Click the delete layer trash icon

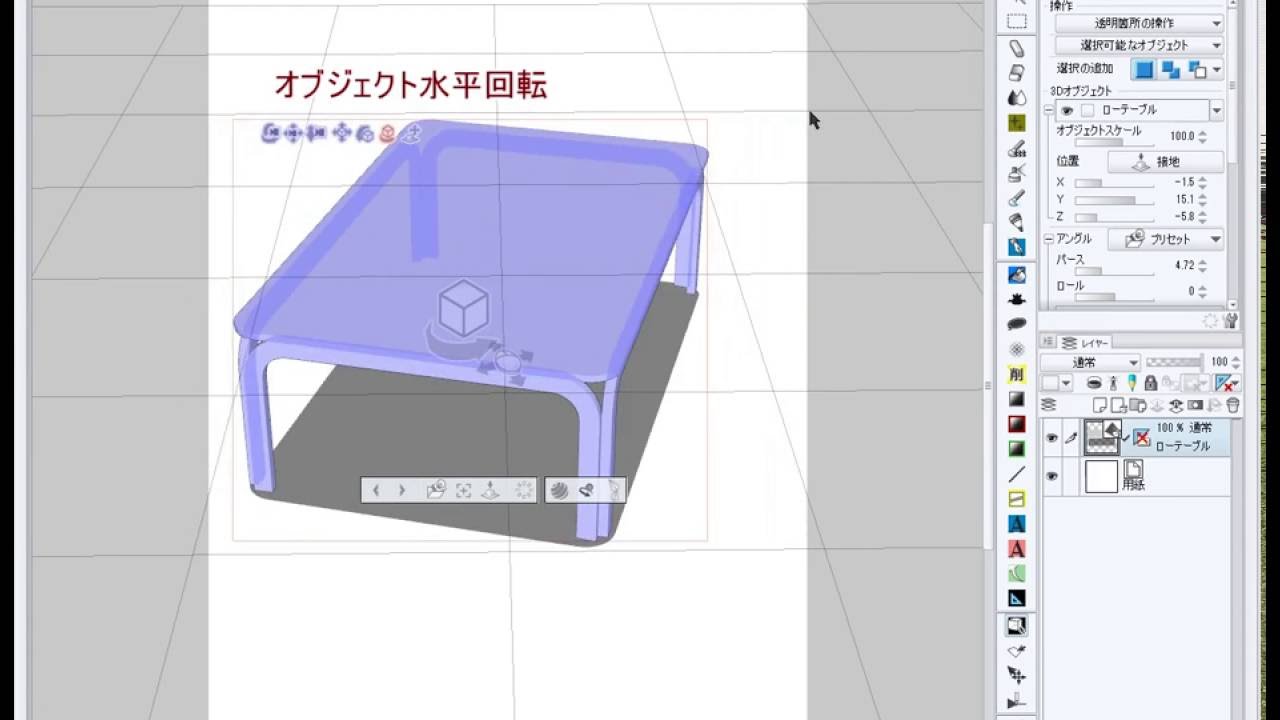pos(1233,405)
